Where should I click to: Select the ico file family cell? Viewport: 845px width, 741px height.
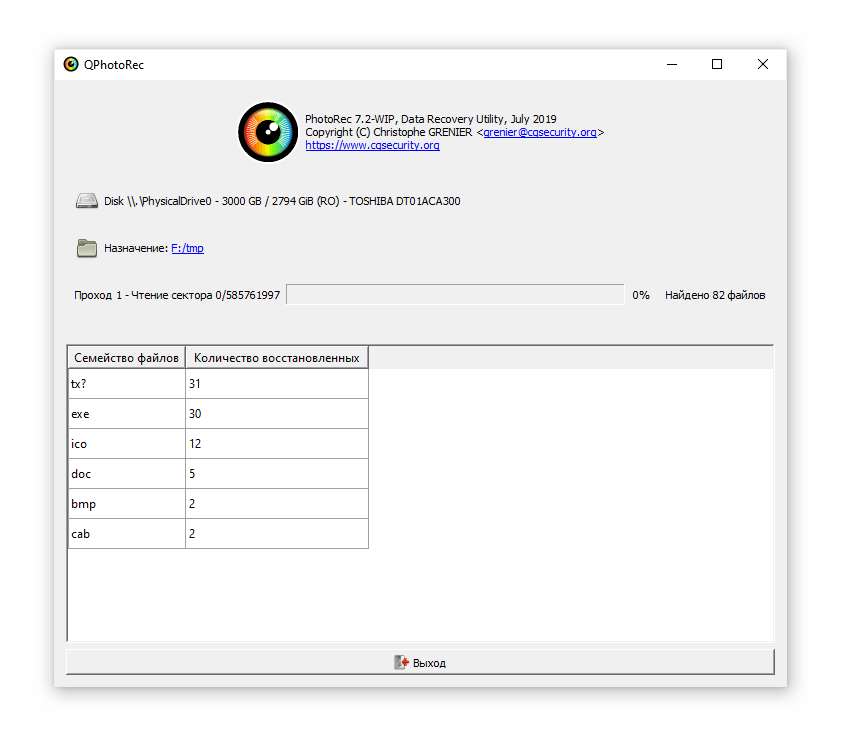click(126, 444)
